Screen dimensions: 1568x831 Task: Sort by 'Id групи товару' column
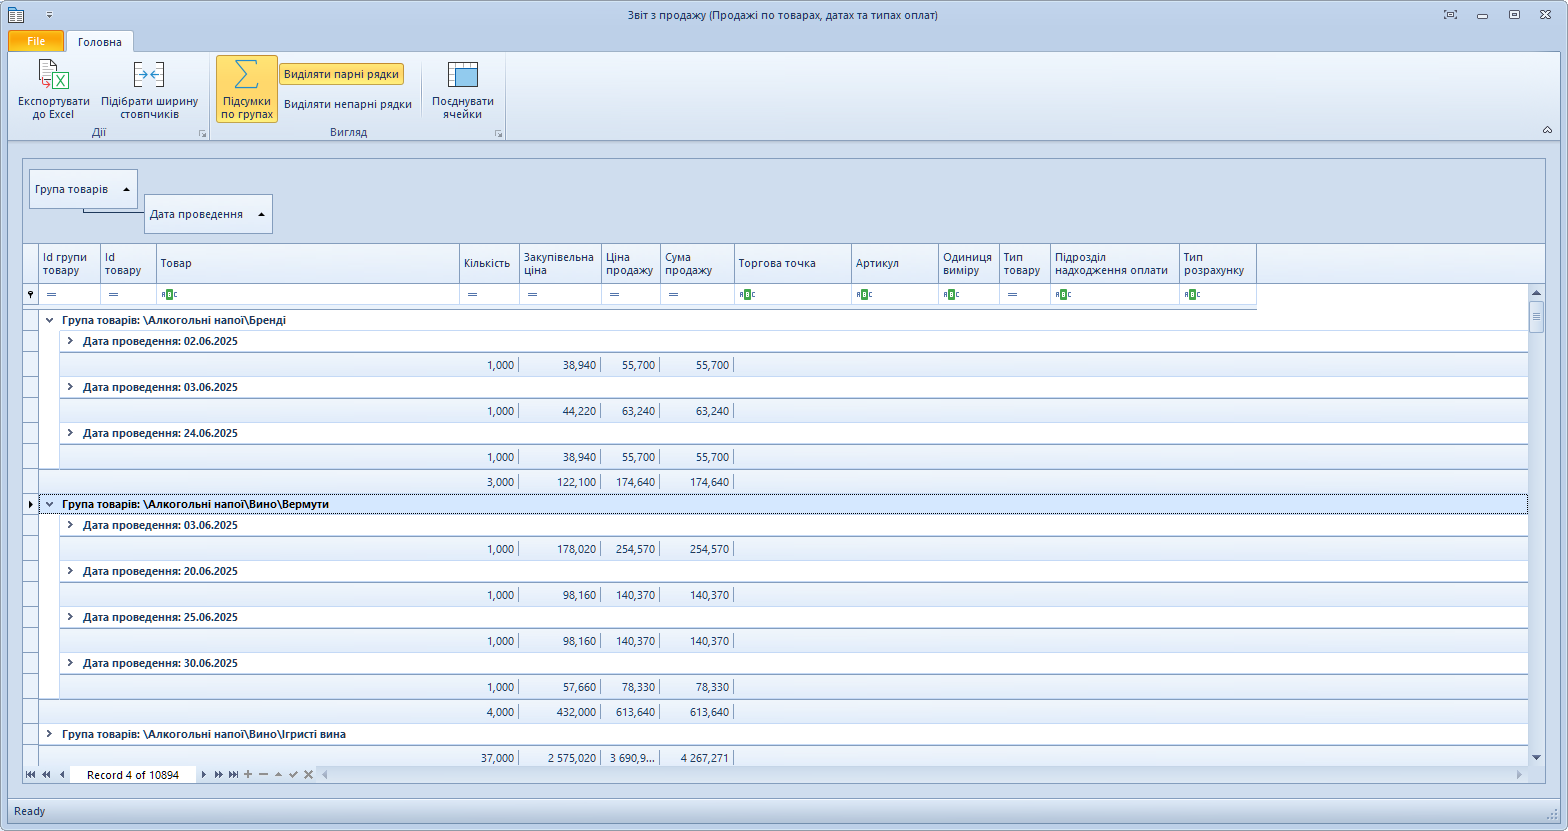click(69, 264)
